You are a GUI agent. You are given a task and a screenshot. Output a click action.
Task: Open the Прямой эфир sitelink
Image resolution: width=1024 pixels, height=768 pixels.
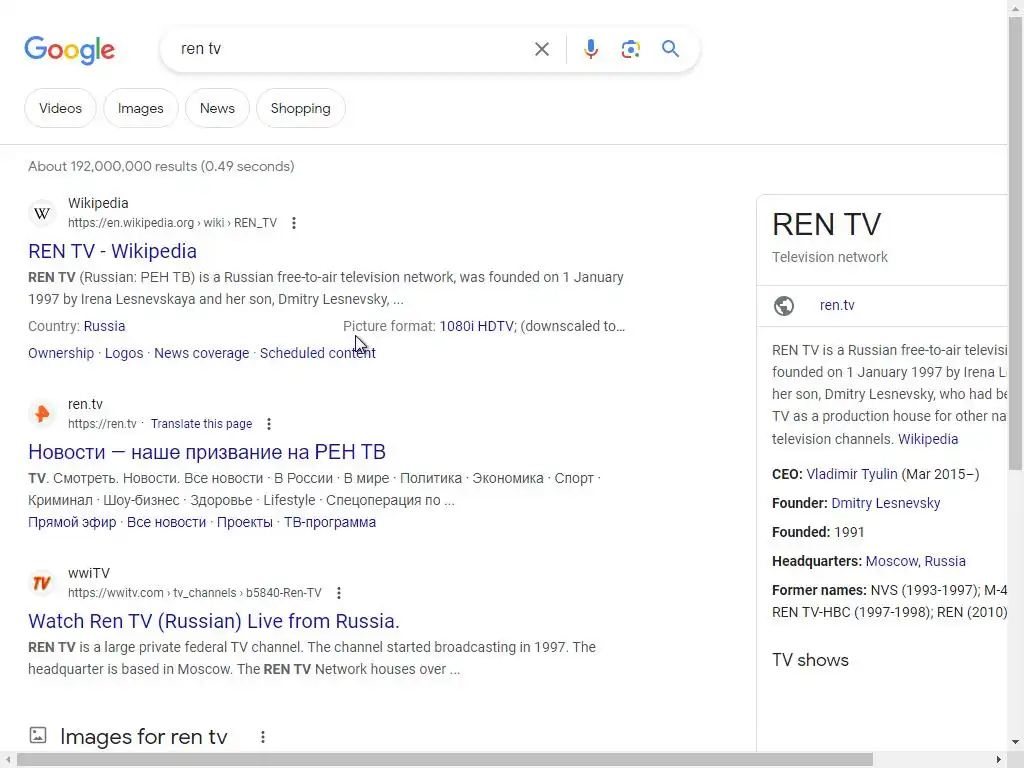tap(72, 522)
